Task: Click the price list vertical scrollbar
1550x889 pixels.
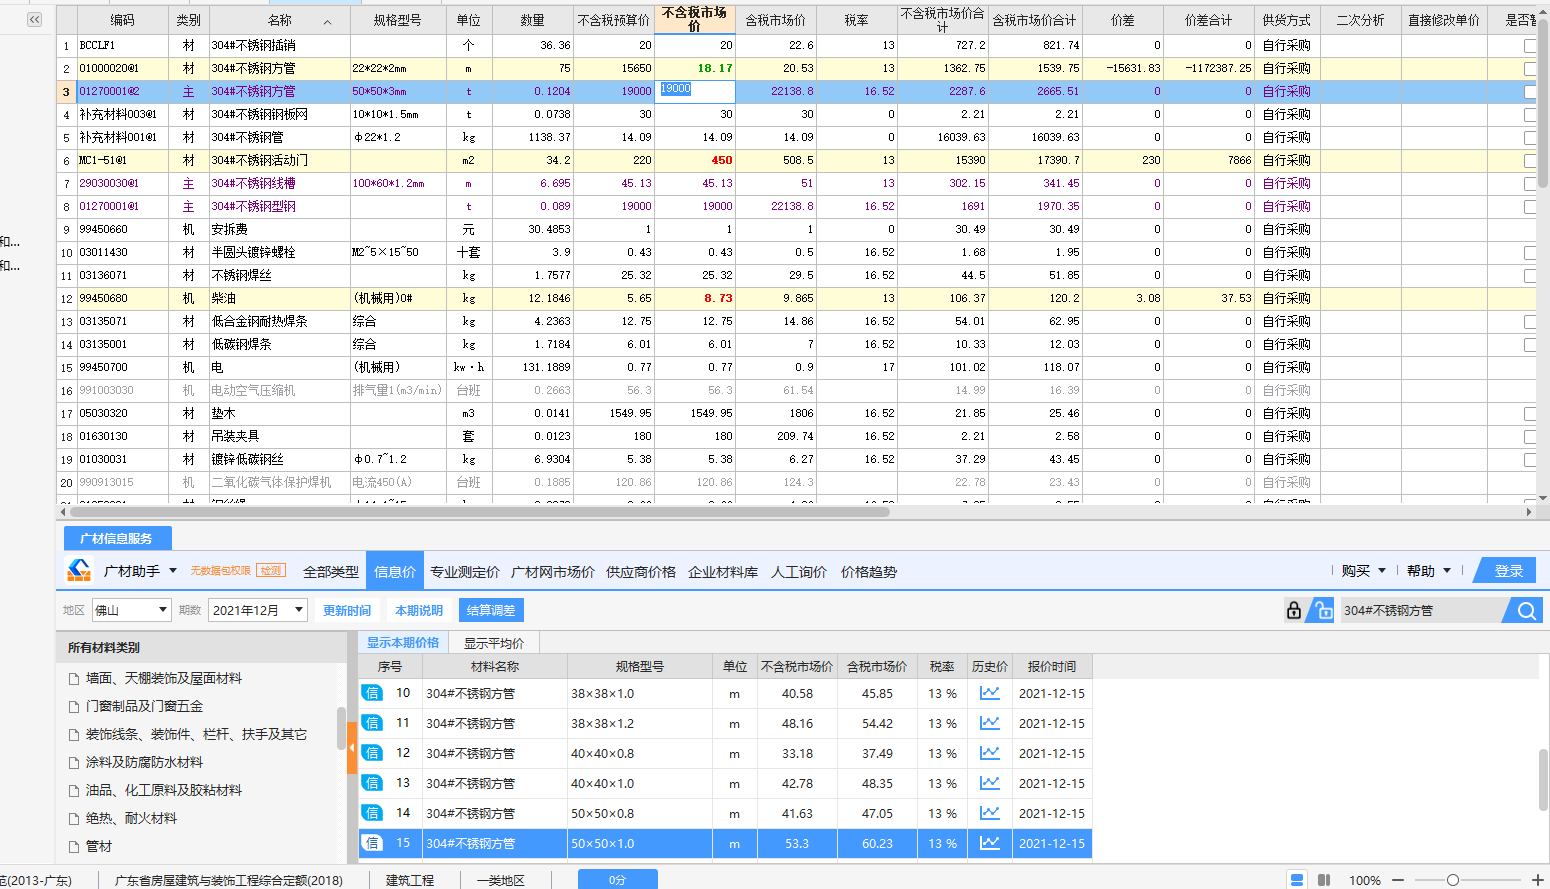Action: coord(1544,778)
